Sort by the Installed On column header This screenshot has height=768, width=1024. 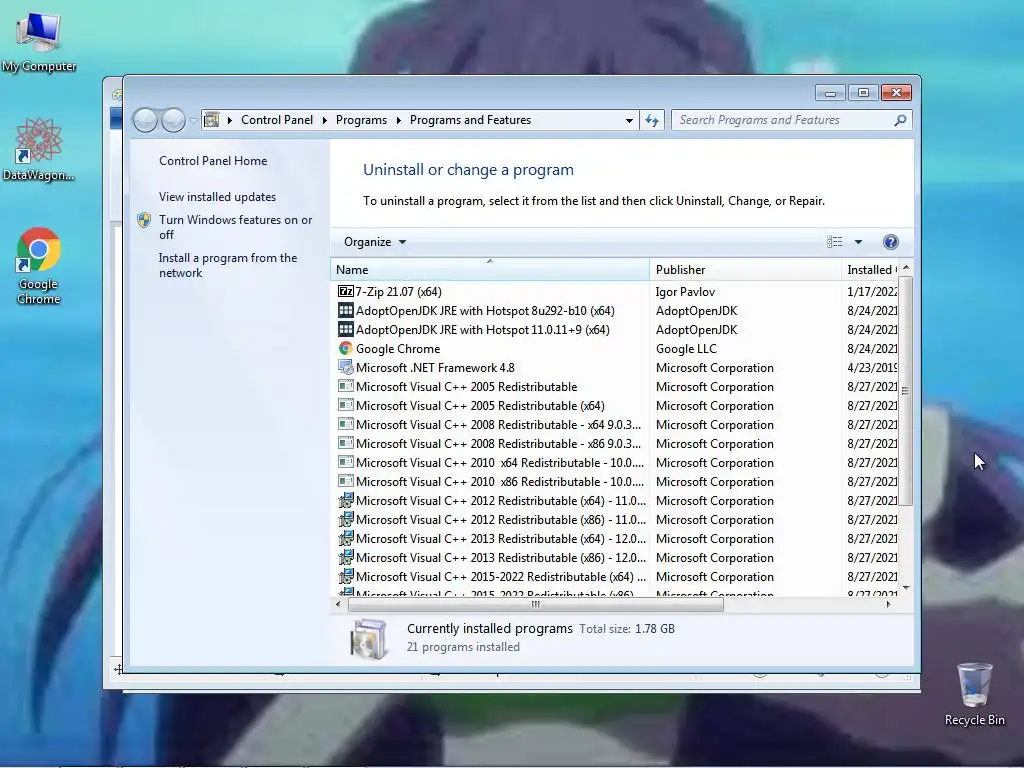[x=871, y=270]
